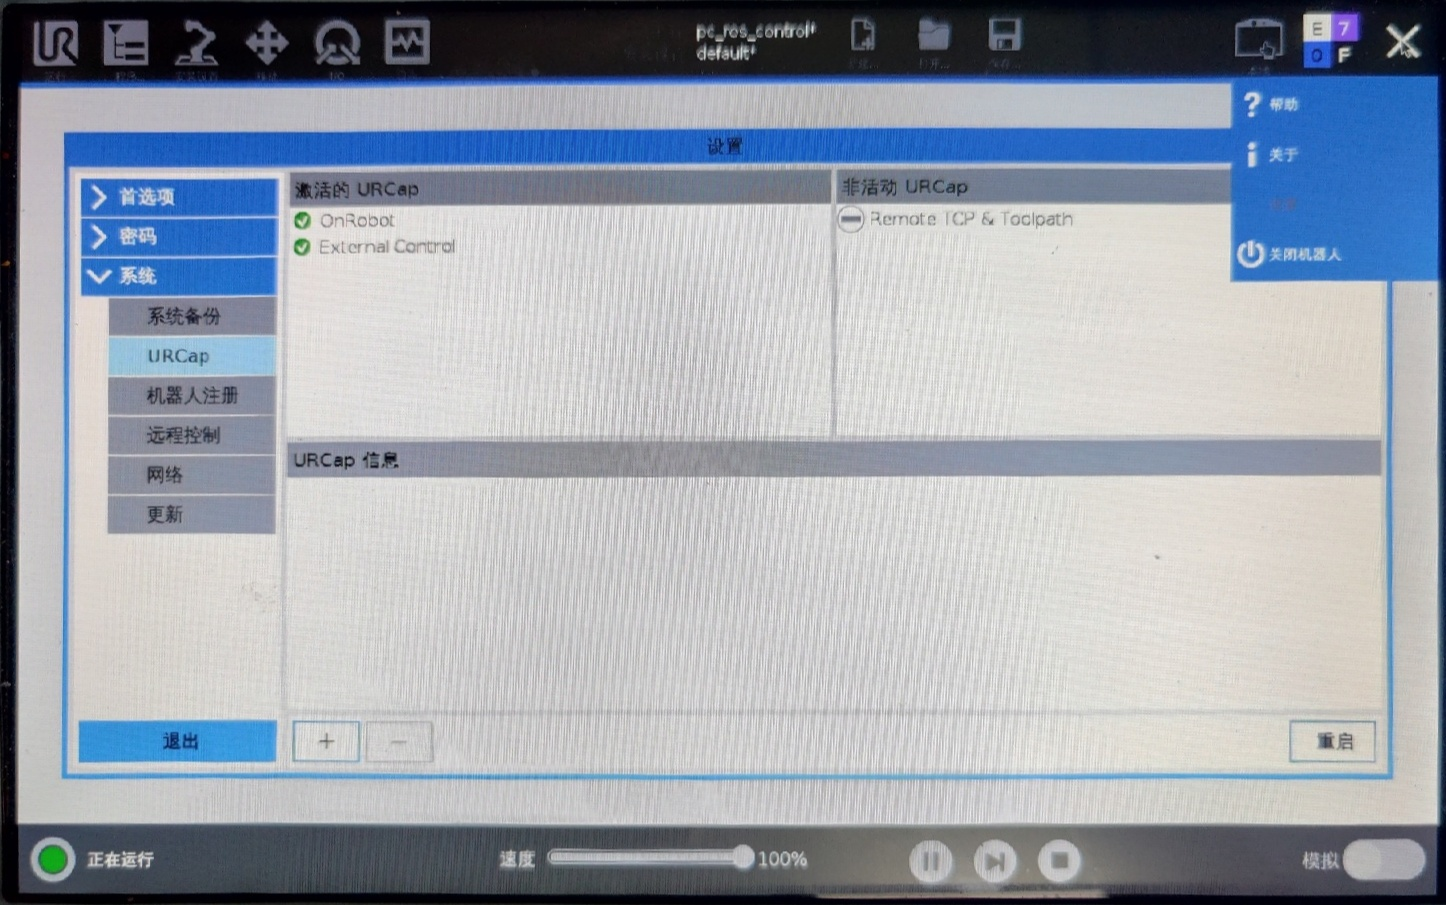Click the Step playback button
1446x905 pixels.
(x=995, y=861)
